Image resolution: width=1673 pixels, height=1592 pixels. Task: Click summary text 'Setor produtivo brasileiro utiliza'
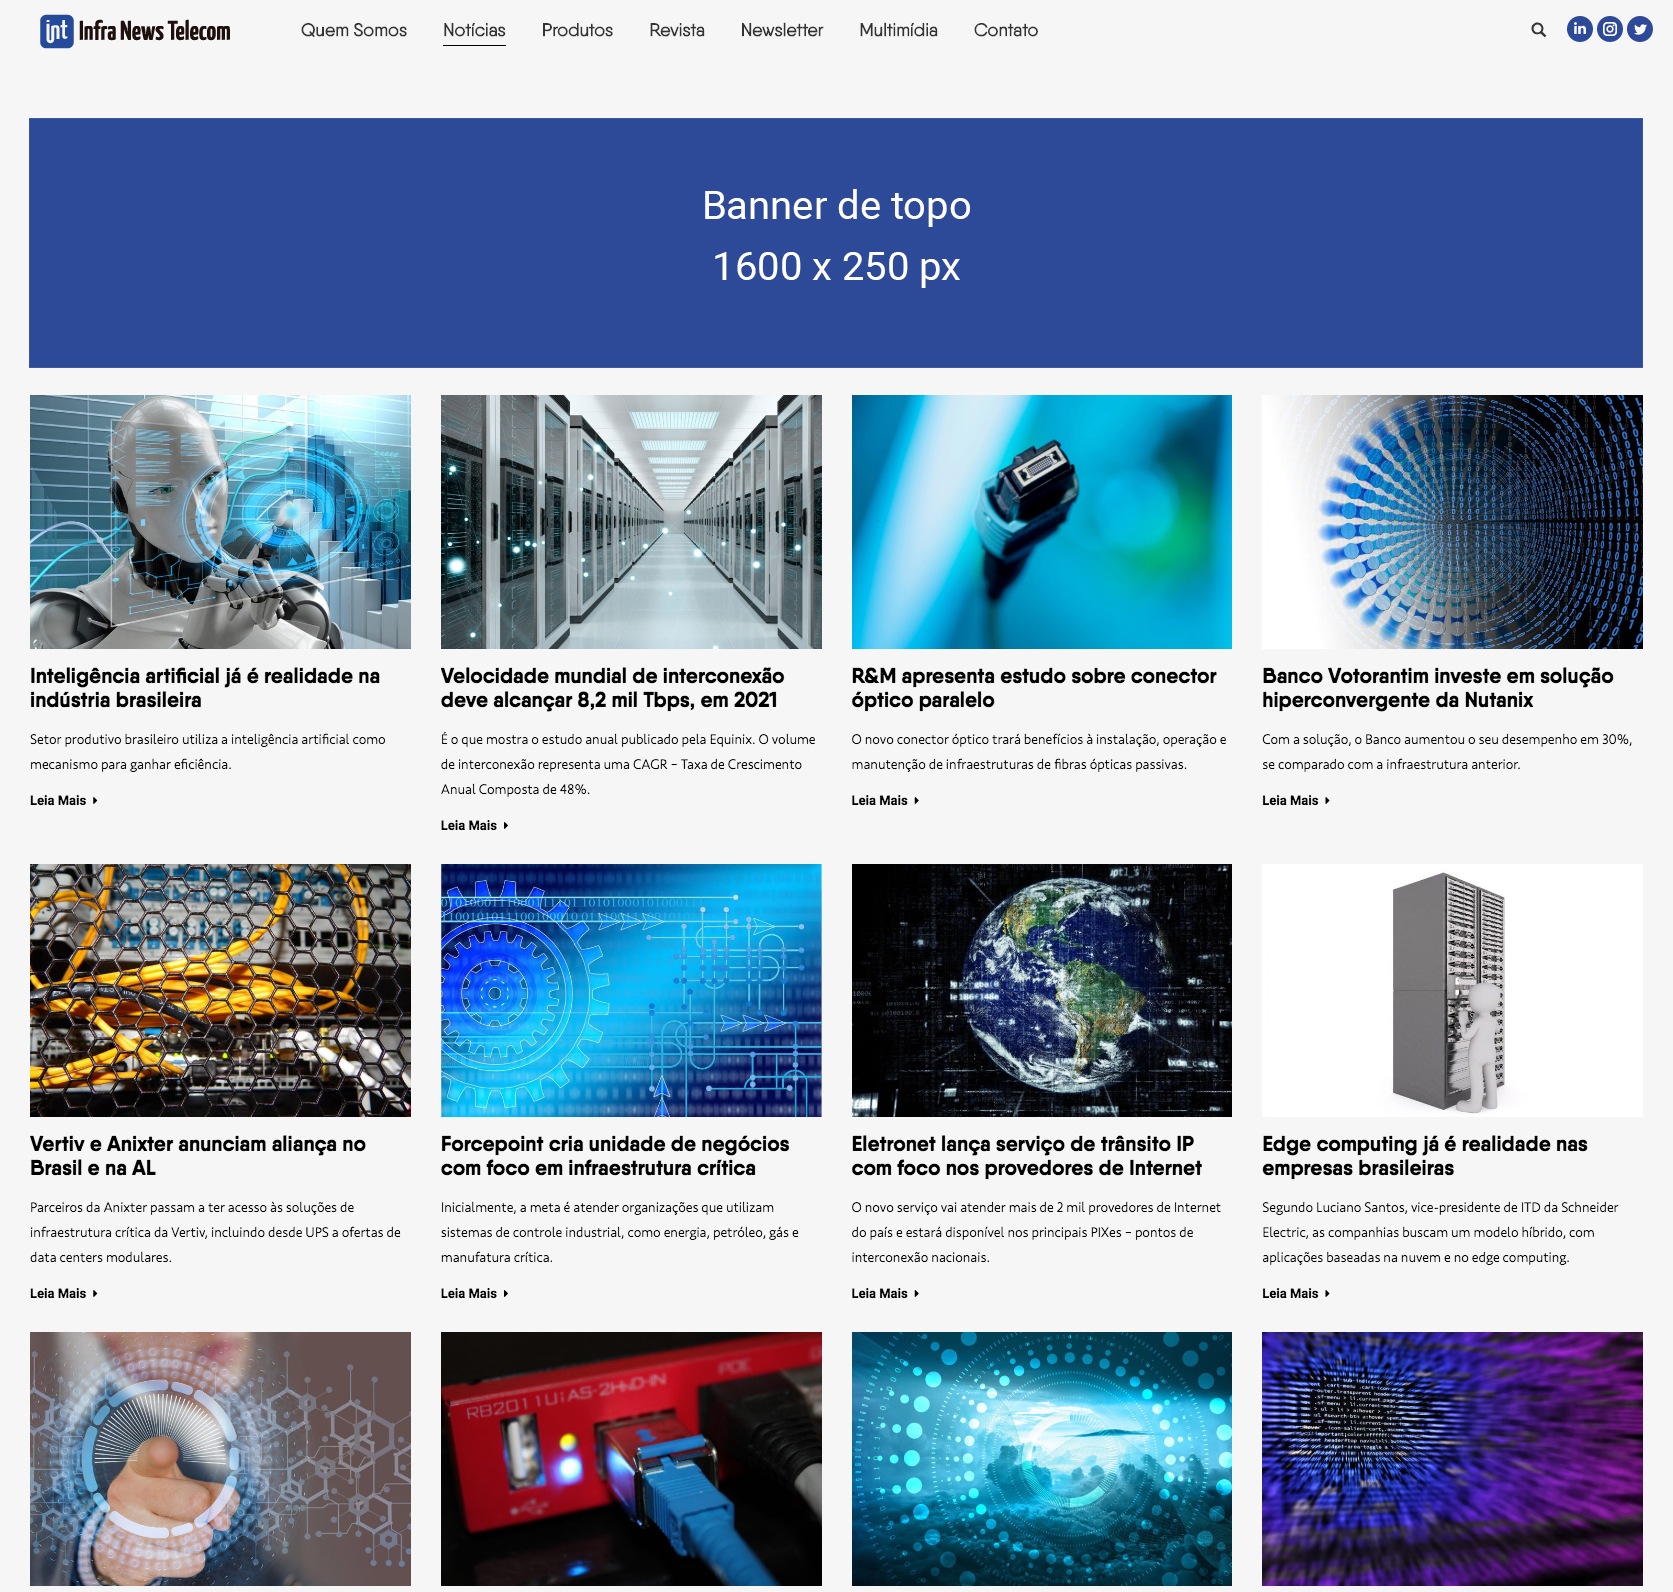(208, 752)
